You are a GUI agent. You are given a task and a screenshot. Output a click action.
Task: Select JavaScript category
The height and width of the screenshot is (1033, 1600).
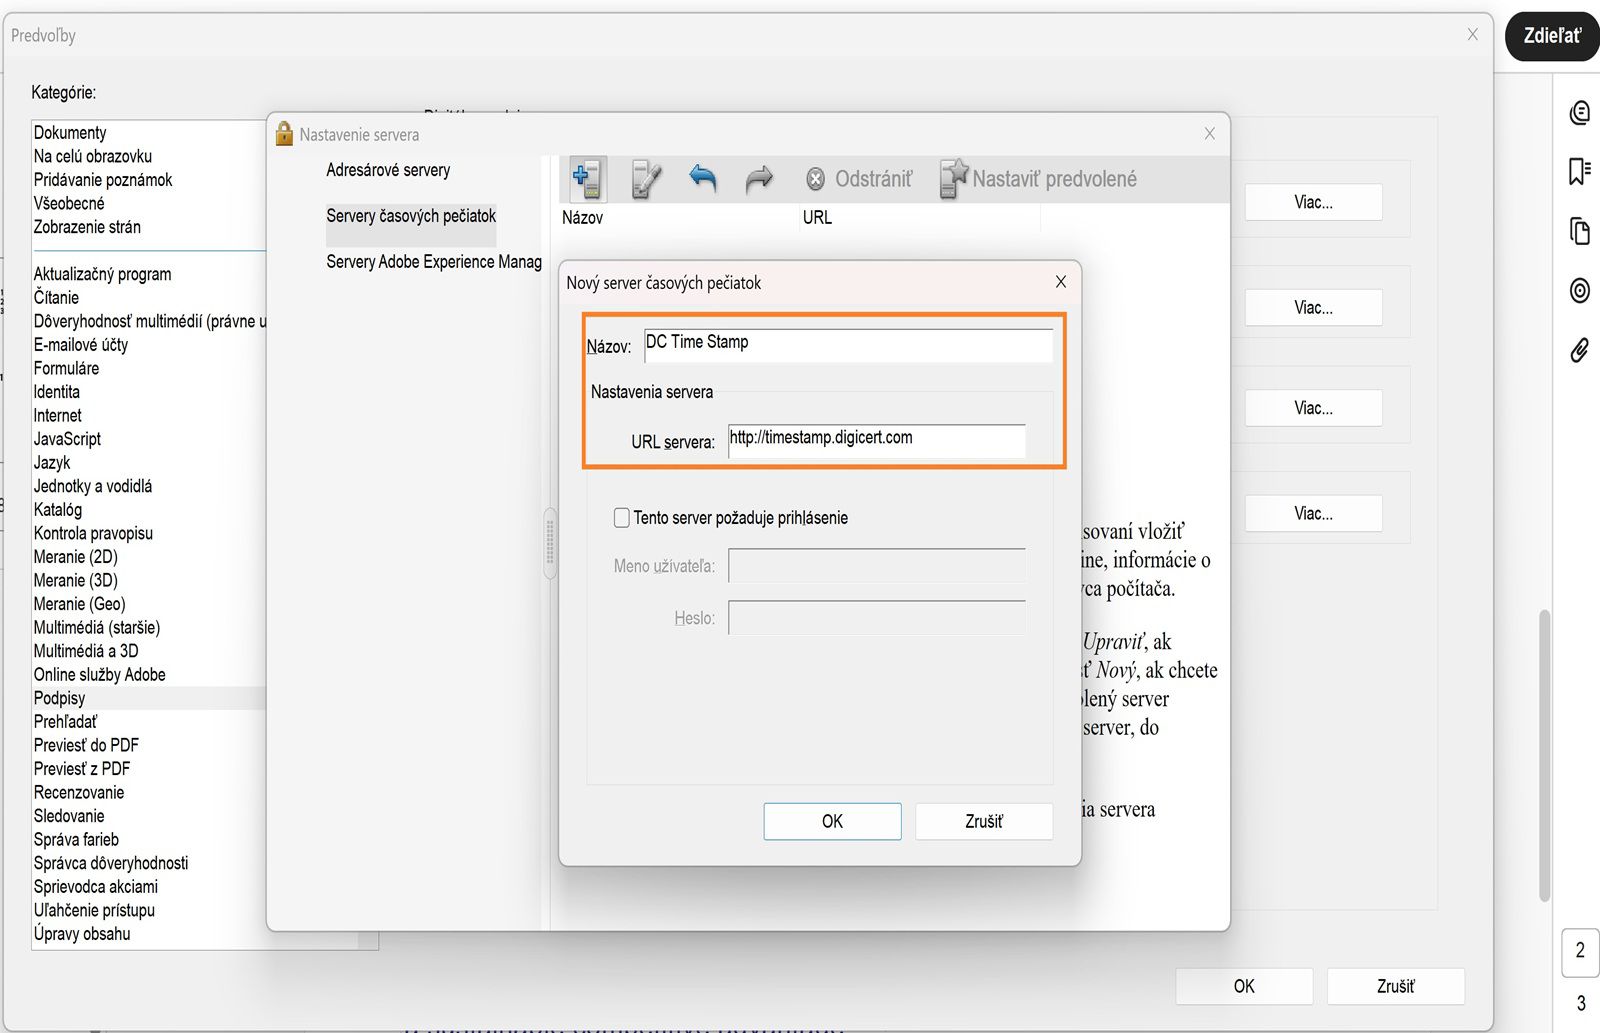pyautogui.click(x=67, y=439)
